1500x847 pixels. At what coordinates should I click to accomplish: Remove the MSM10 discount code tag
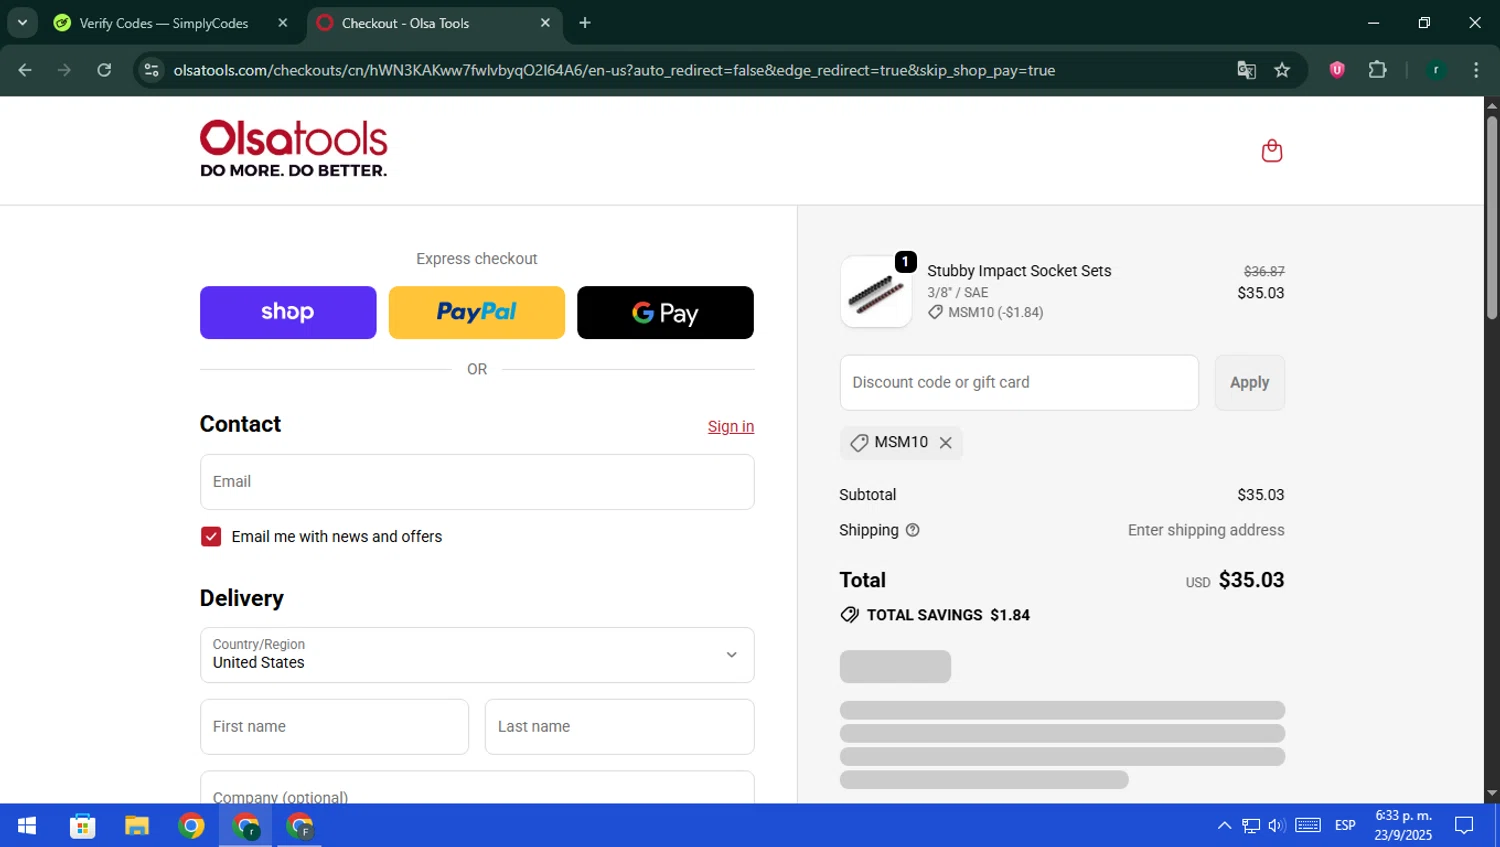point(945,443)
